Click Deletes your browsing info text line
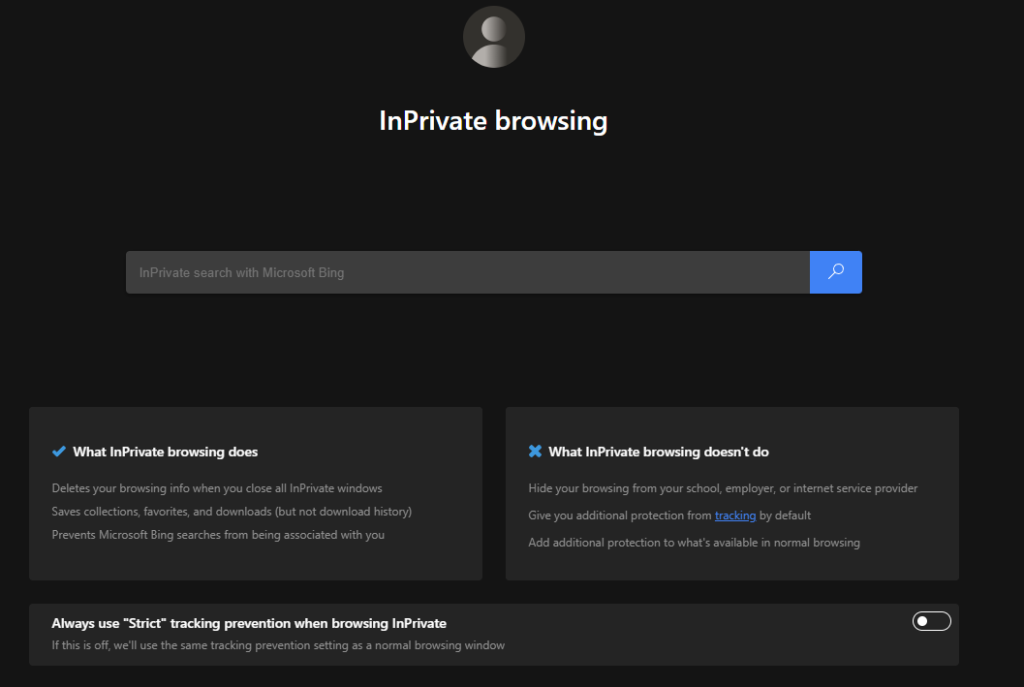The width and height of the screenshot is (1024, 687). (x=217, y=488)
